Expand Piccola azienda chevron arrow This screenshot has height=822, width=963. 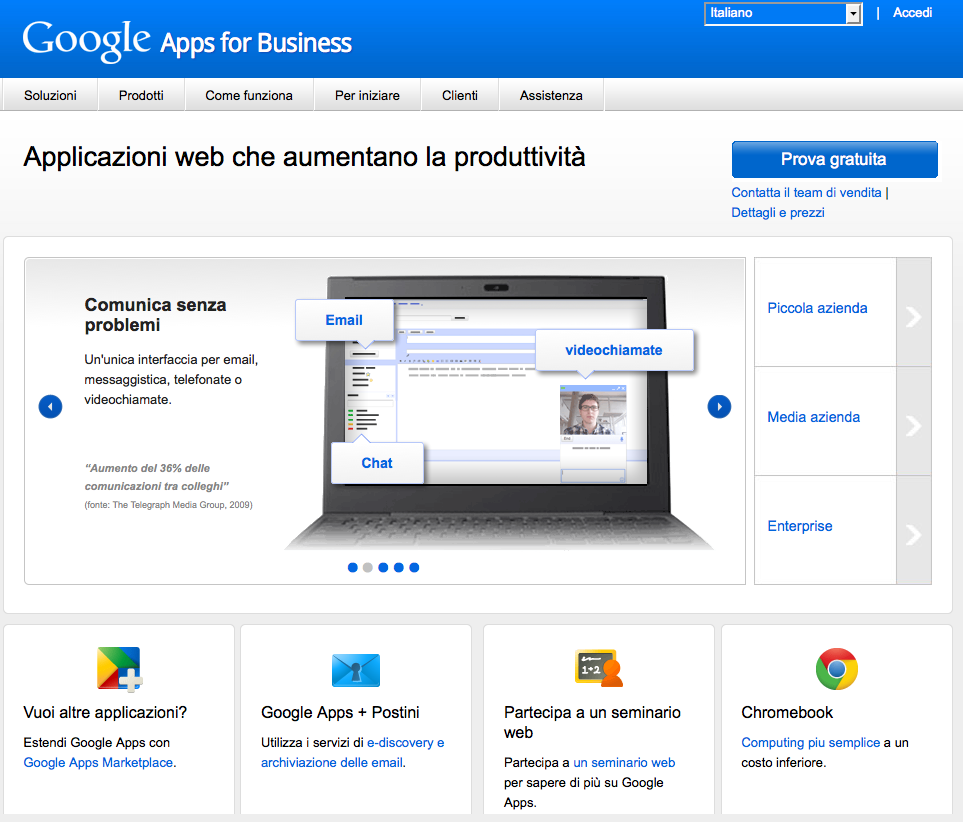[x=914, y=316]
